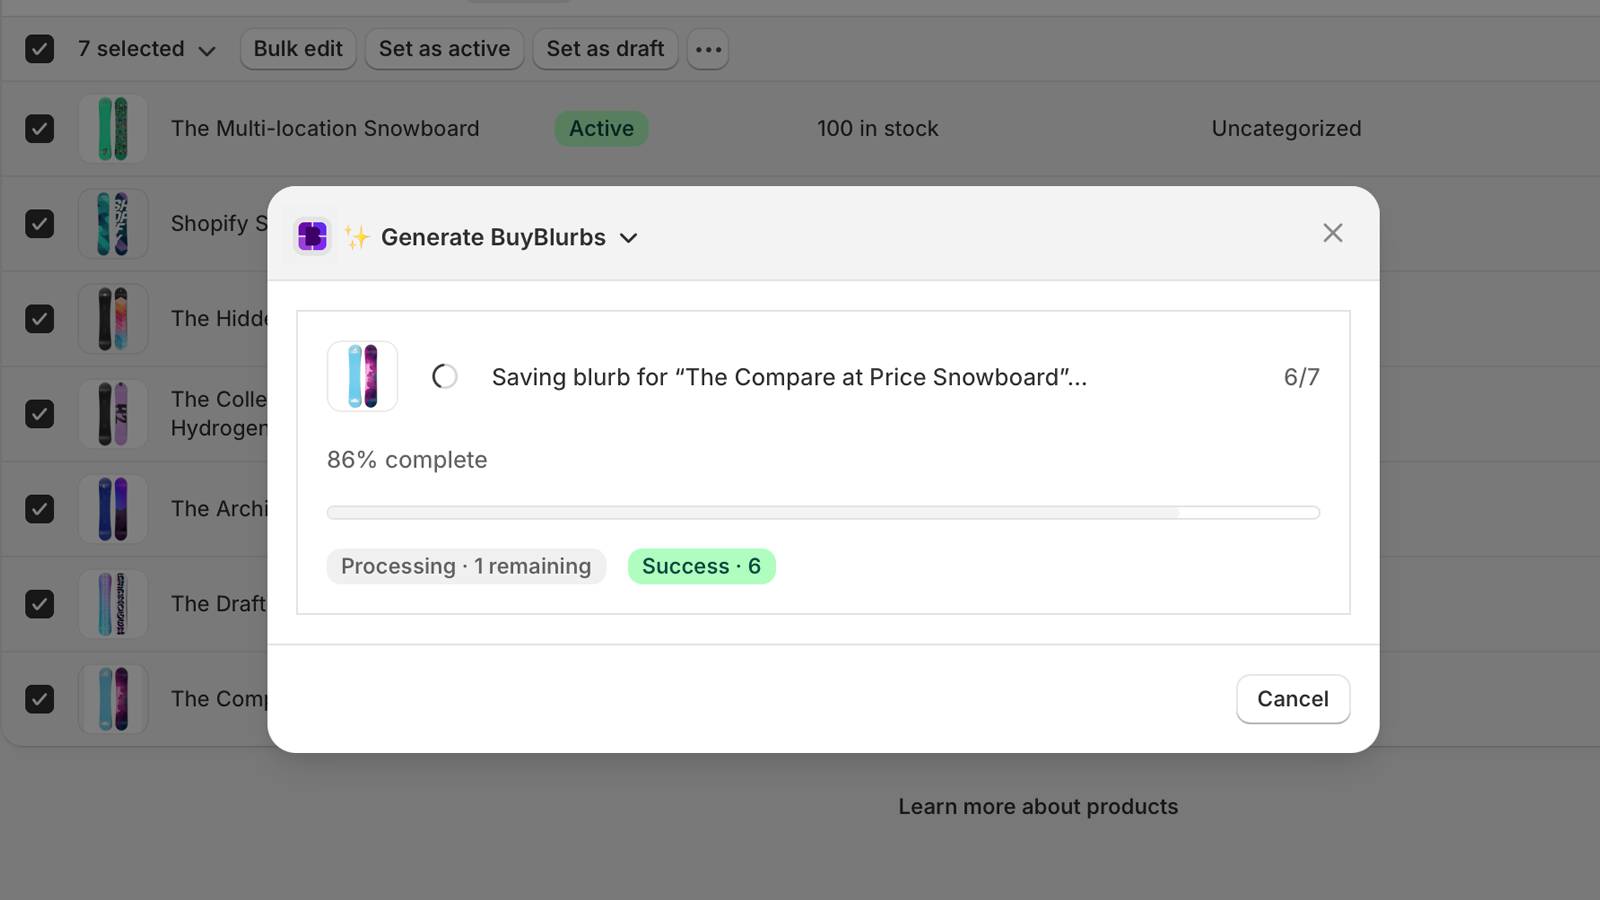Screen dimensions: 1600x900
Task: Deselect The Multi-location Snowboard checkbox
Action: (x=39, y=128)
